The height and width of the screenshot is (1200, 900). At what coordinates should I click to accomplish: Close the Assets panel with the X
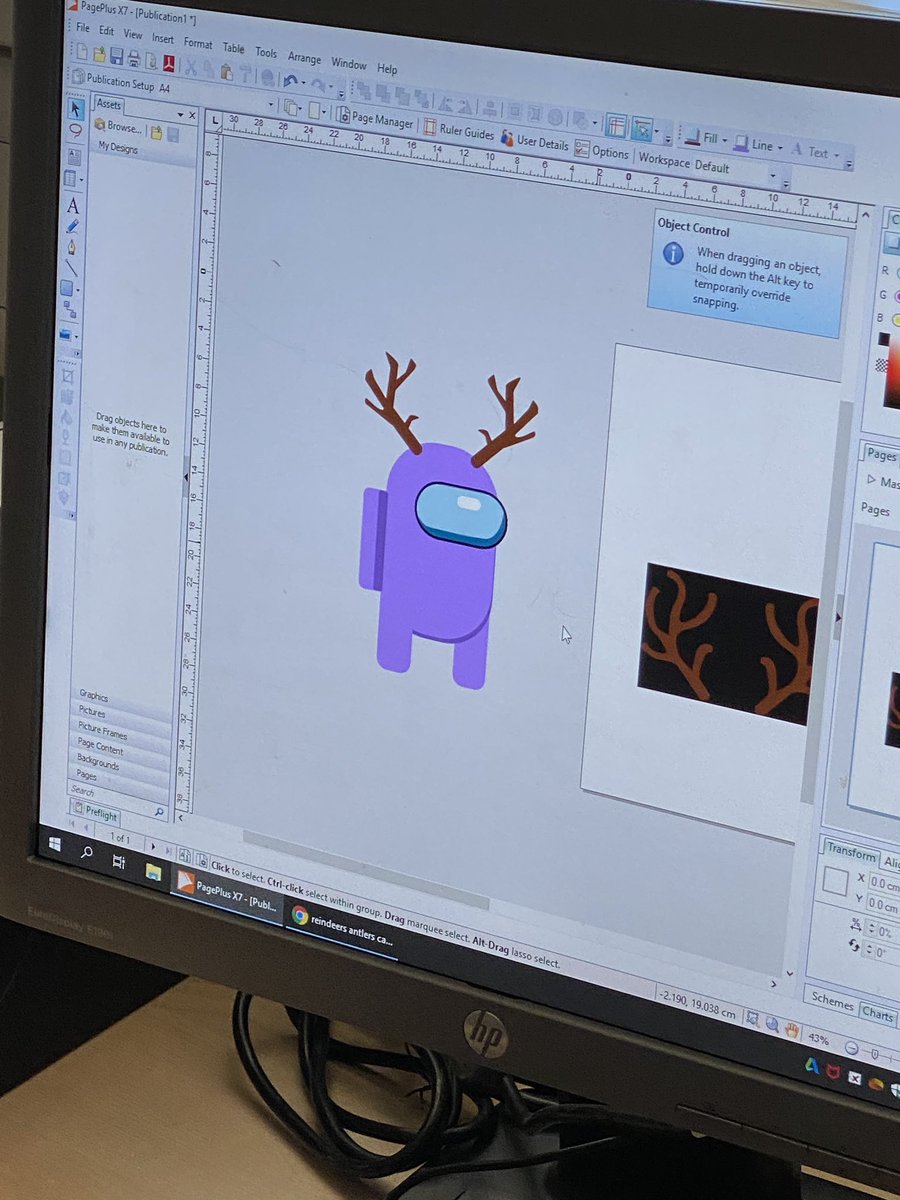coord(191,115)
